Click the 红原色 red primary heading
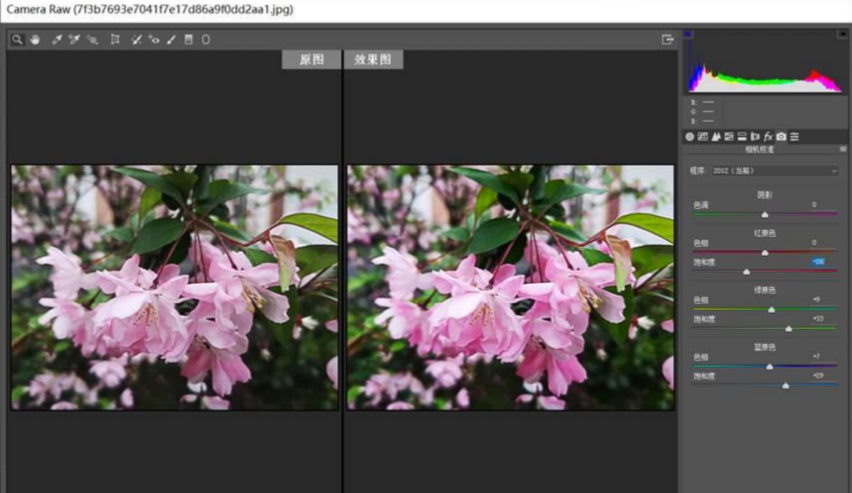The width and height of the screenshot is (852, 493). [765, 233]
